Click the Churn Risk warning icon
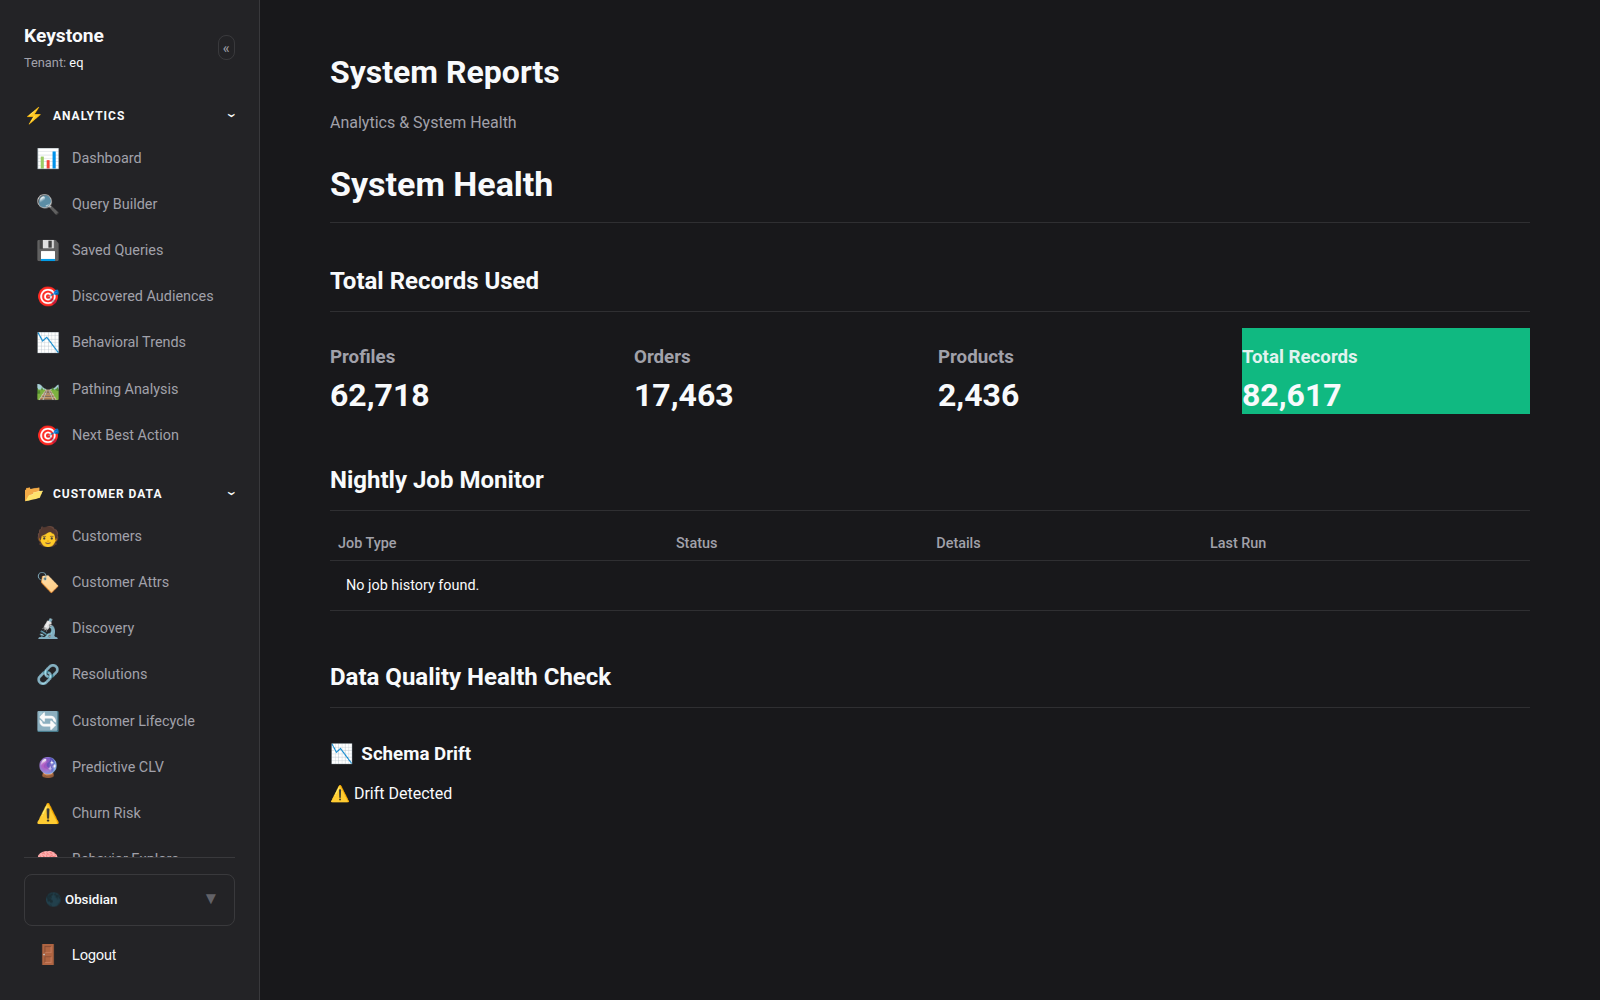 48,813
